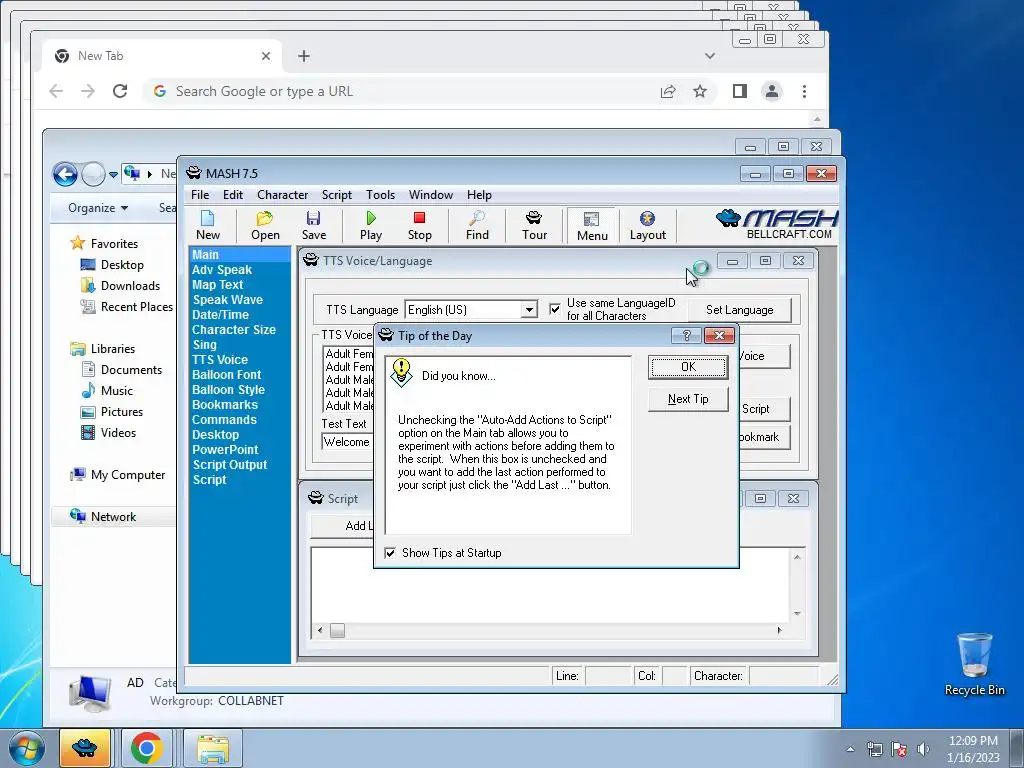Open the Windows Start menu

[x=27, y=748]
